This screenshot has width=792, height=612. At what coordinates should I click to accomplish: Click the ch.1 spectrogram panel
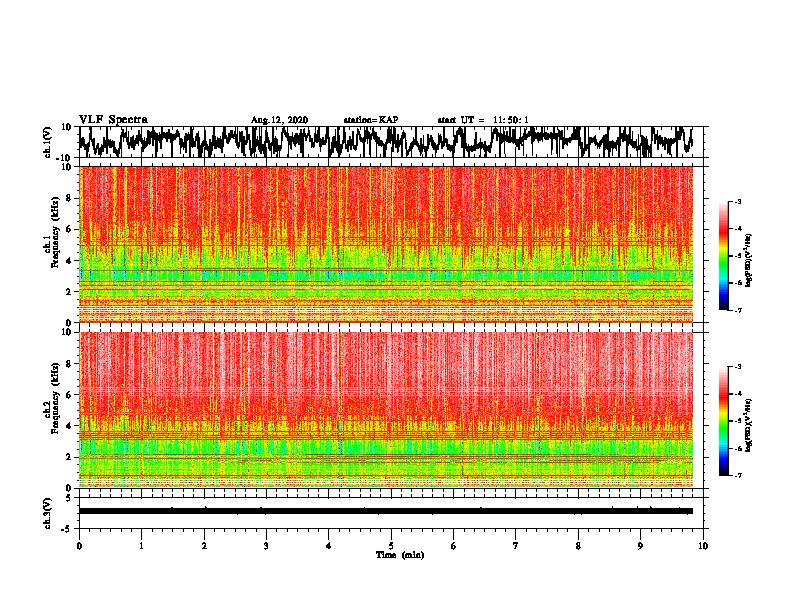pos(386,244)
